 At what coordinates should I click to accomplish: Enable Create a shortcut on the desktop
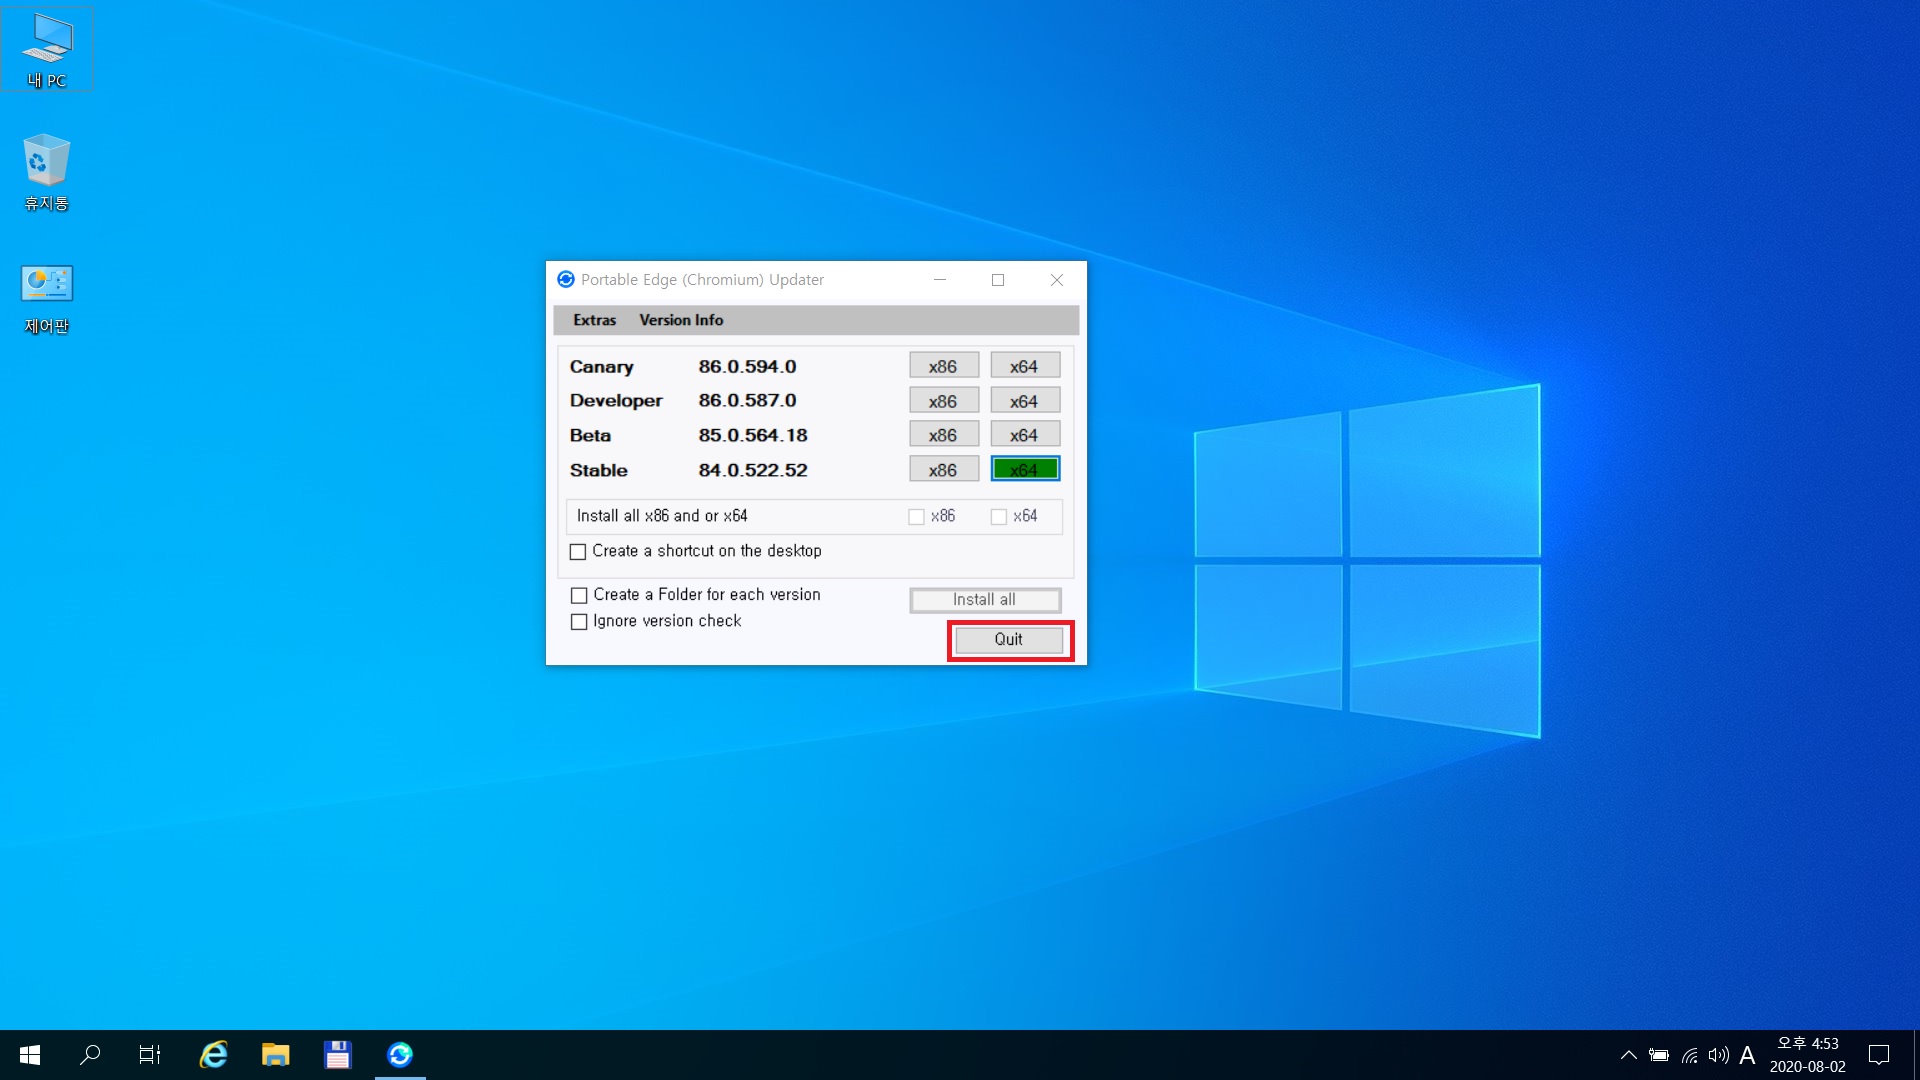[x=578, y=552]
